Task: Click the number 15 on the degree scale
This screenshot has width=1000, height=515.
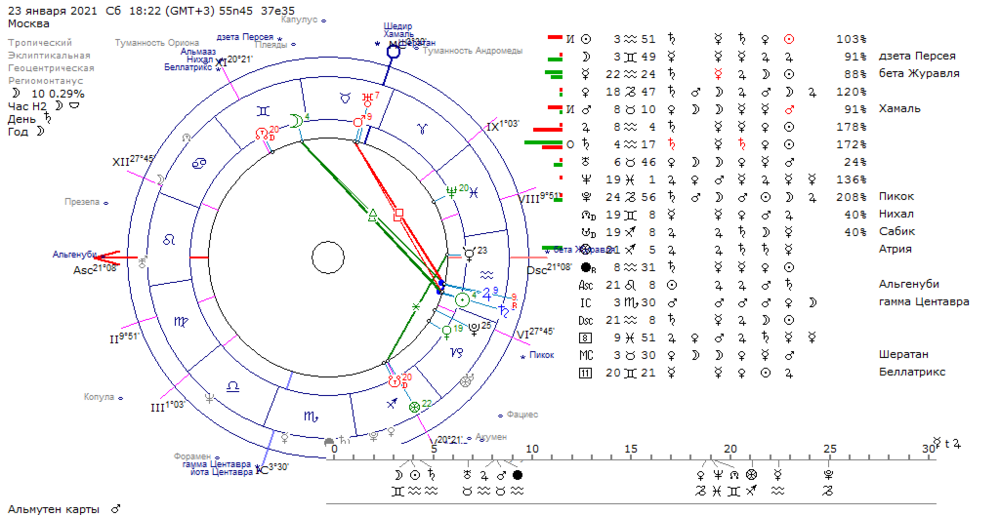Action: [631, 449]
